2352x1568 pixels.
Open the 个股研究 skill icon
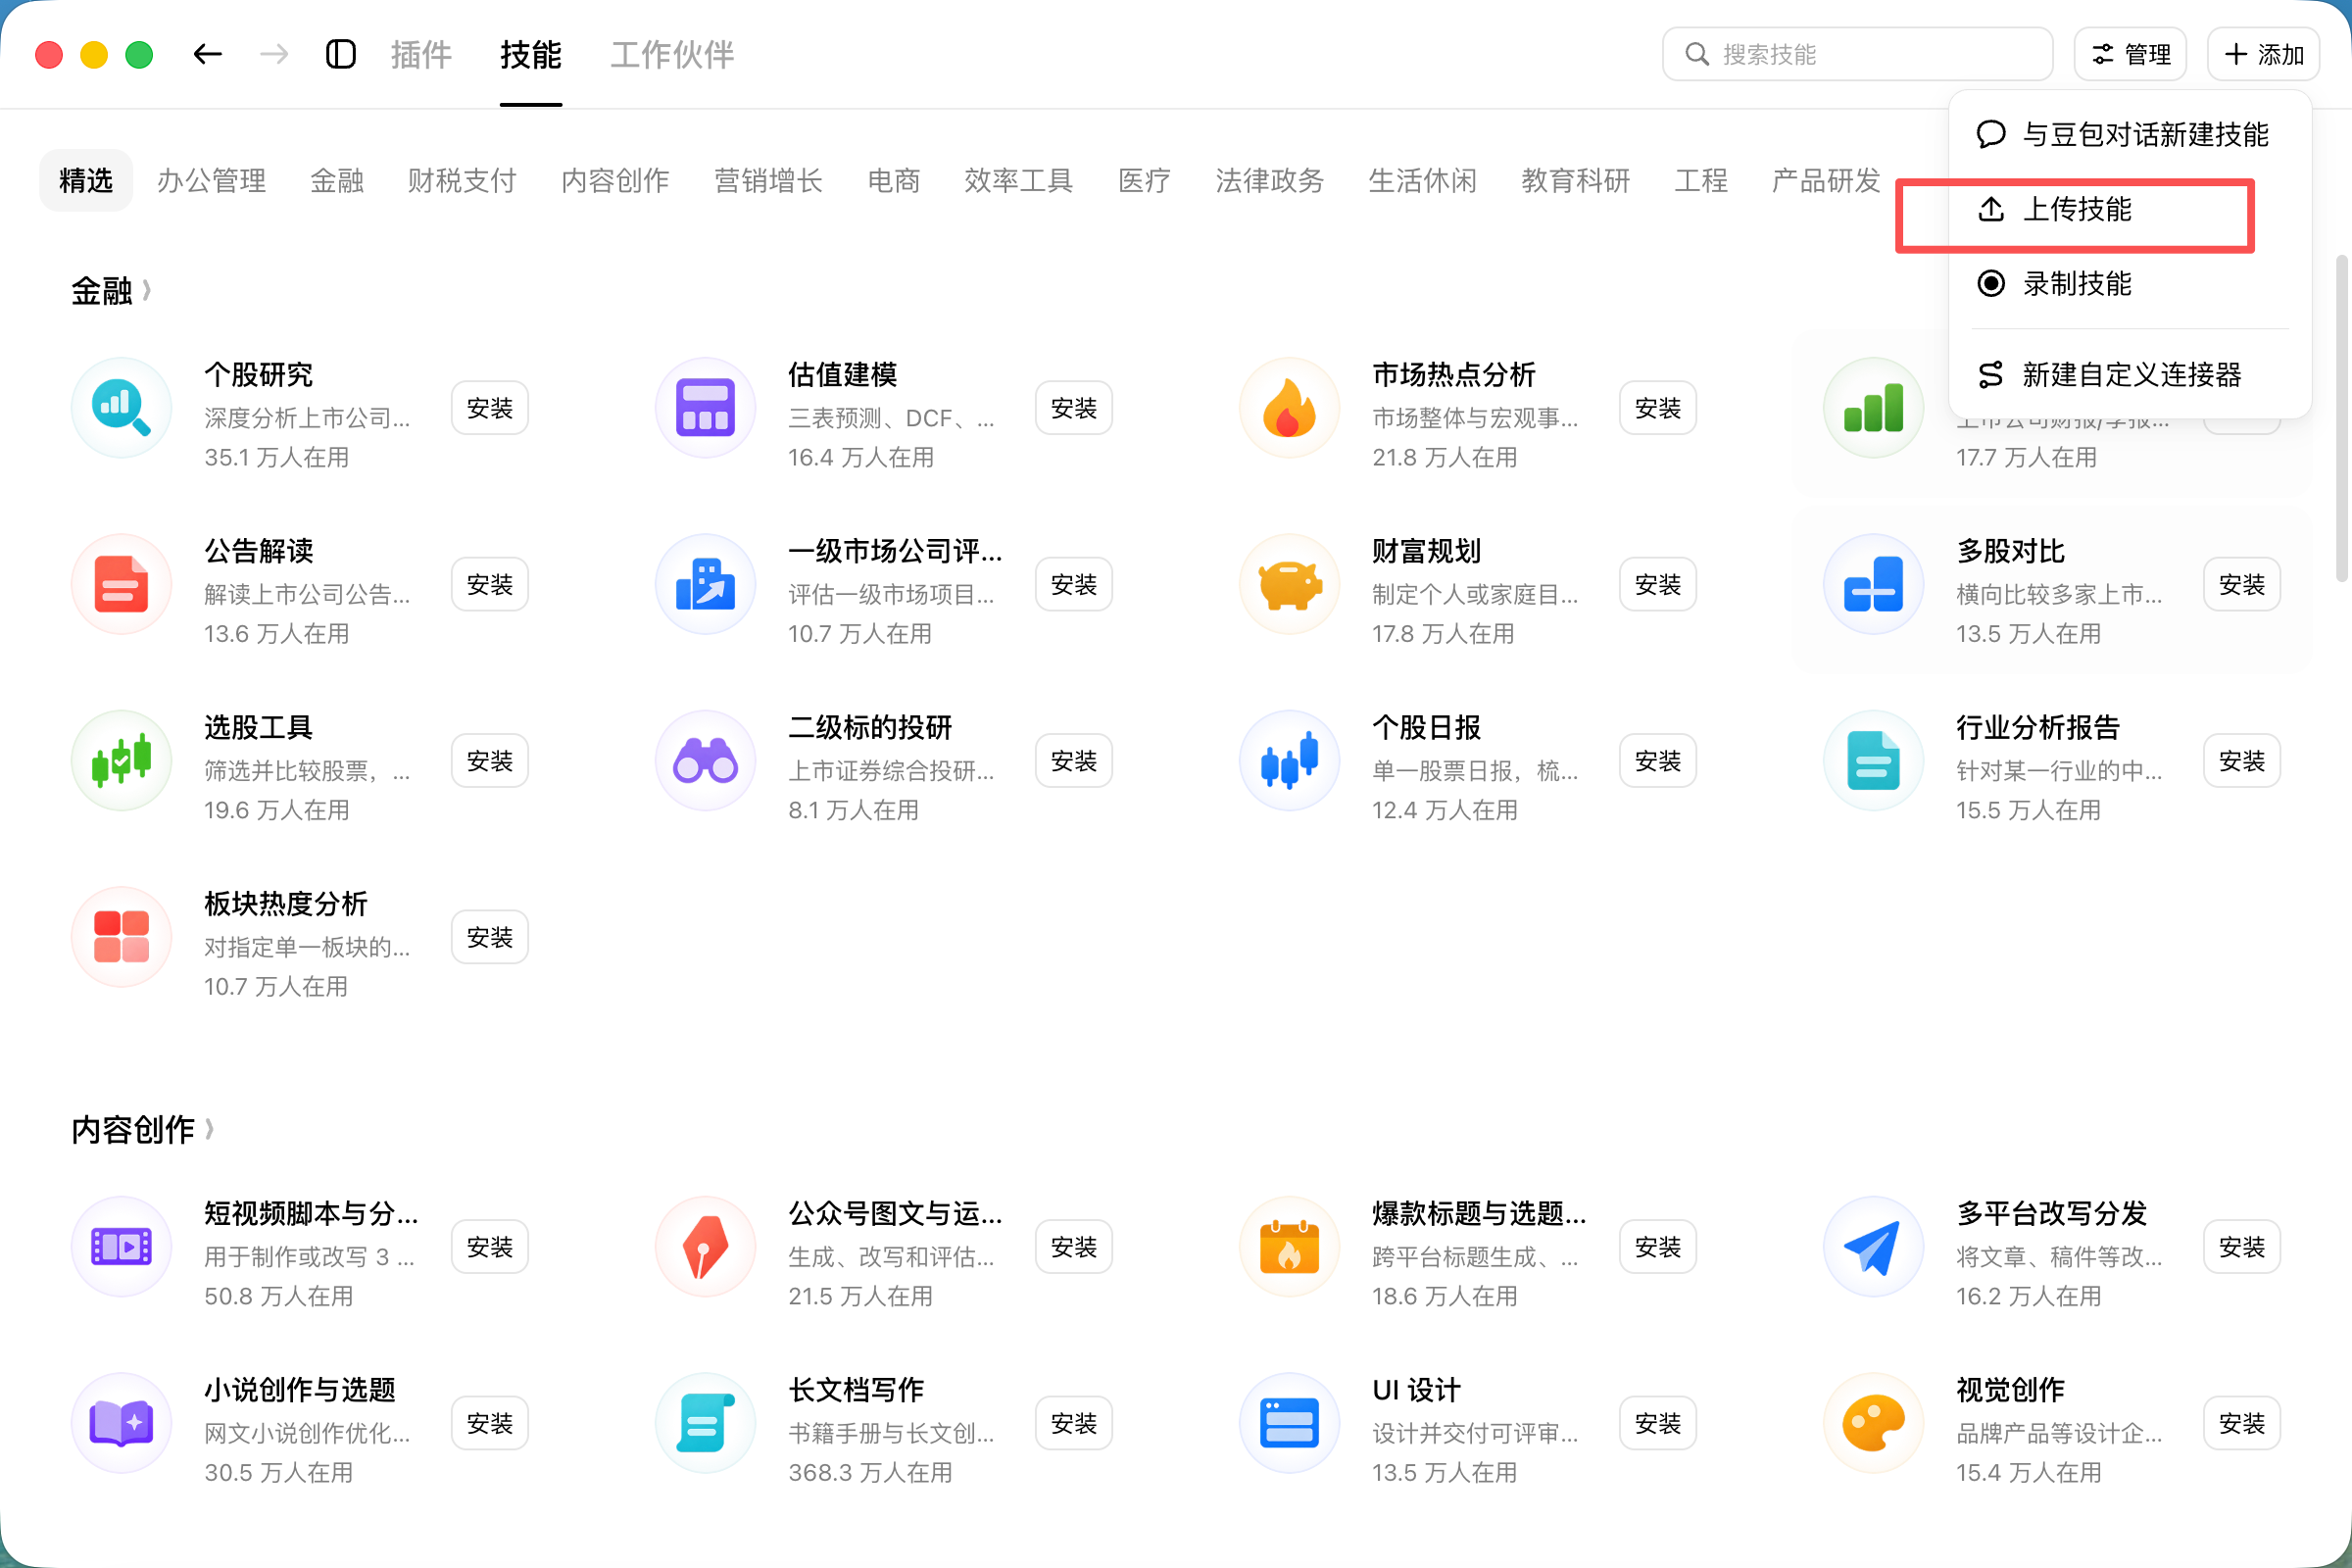click(x=121, y=408)
